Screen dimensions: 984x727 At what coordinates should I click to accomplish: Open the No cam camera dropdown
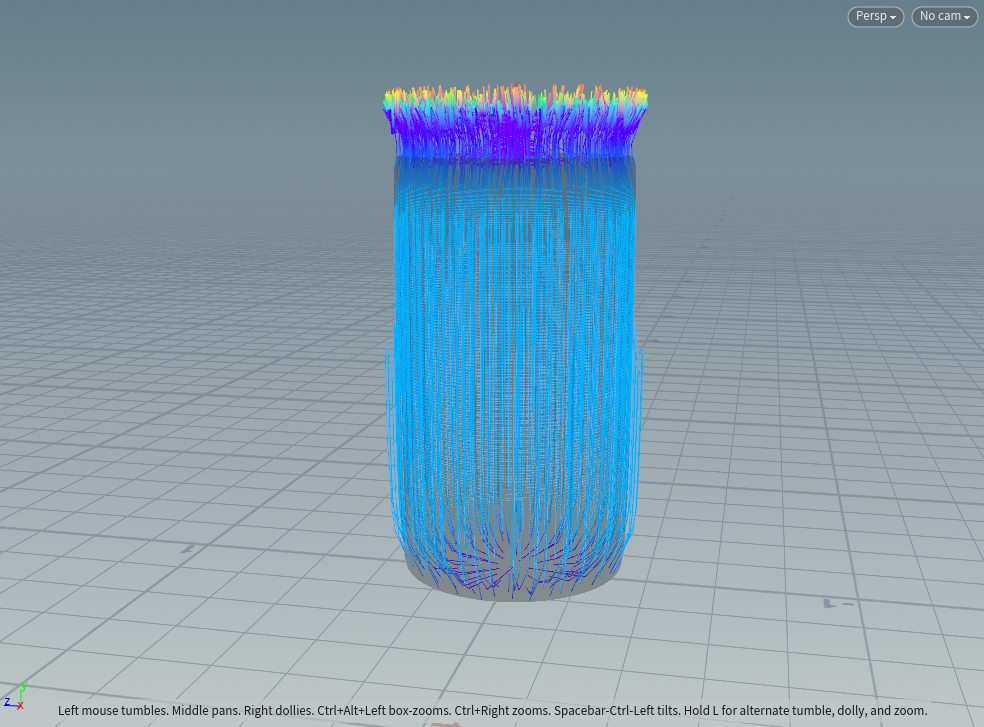(944, 16)
